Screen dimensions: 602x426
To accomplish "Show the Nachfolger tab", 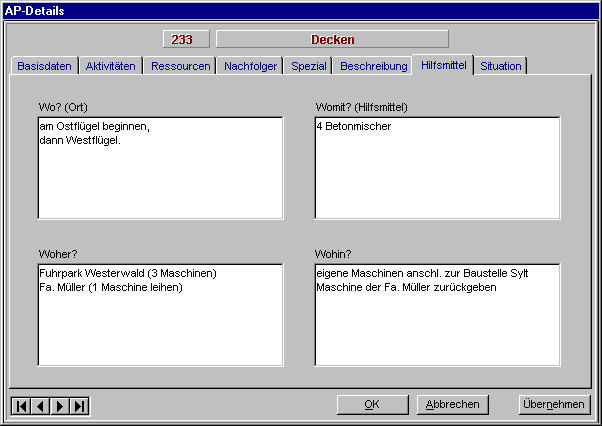I will click(x=250, y=66).
